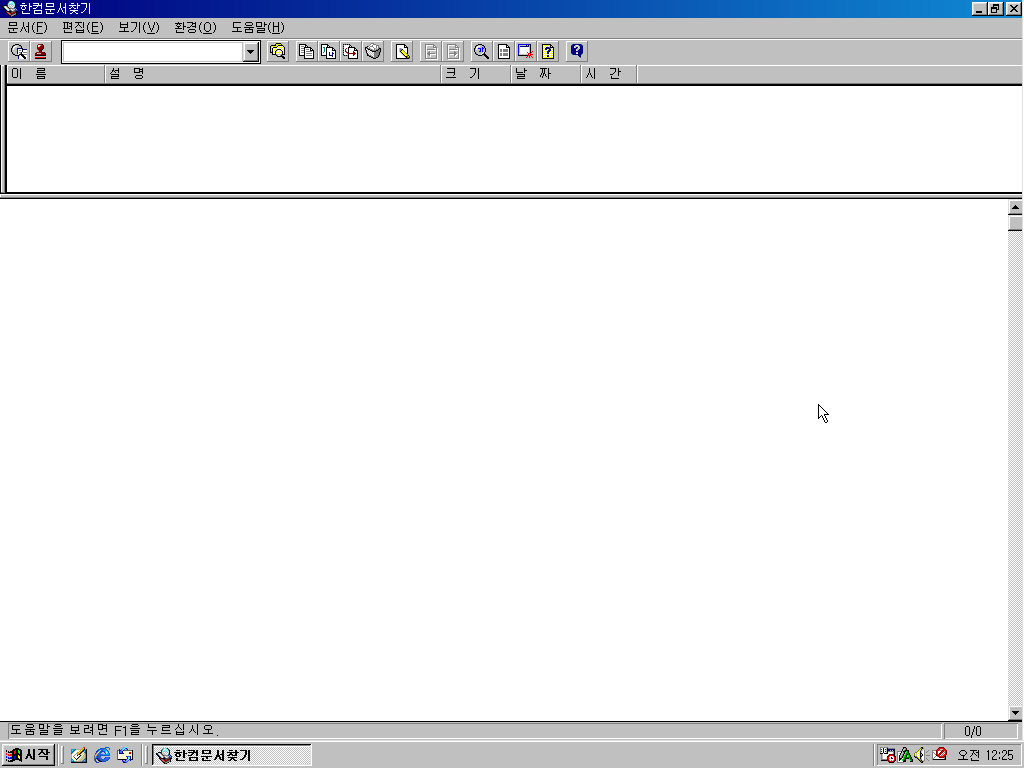
Task: Click the preview pane scrollbar thumb
Action: (x=1015, y=223)
